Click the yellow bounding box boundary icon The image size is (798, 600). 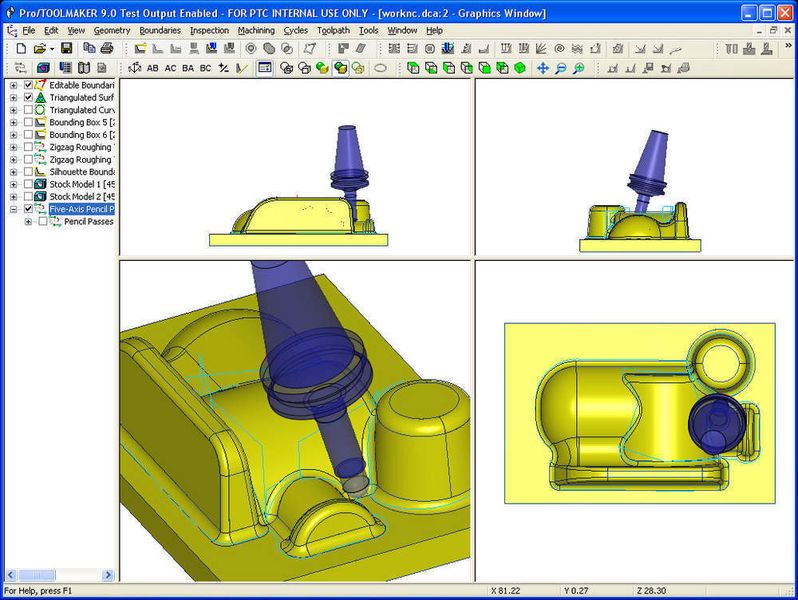(140, 49)
